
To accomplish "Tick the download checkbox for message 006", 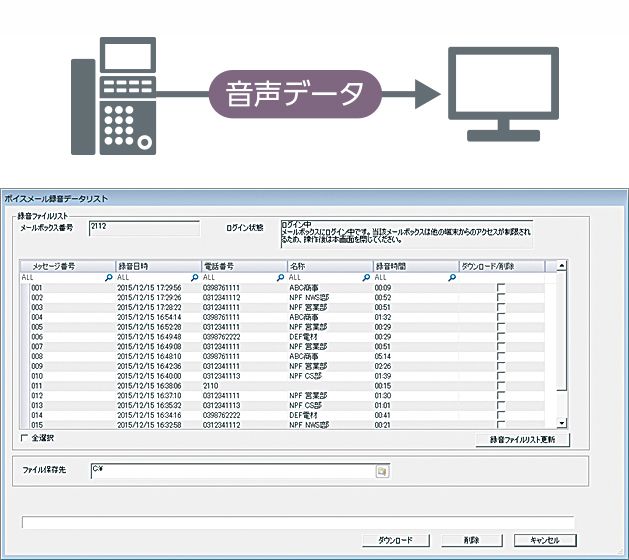I will tap(501, 337).
